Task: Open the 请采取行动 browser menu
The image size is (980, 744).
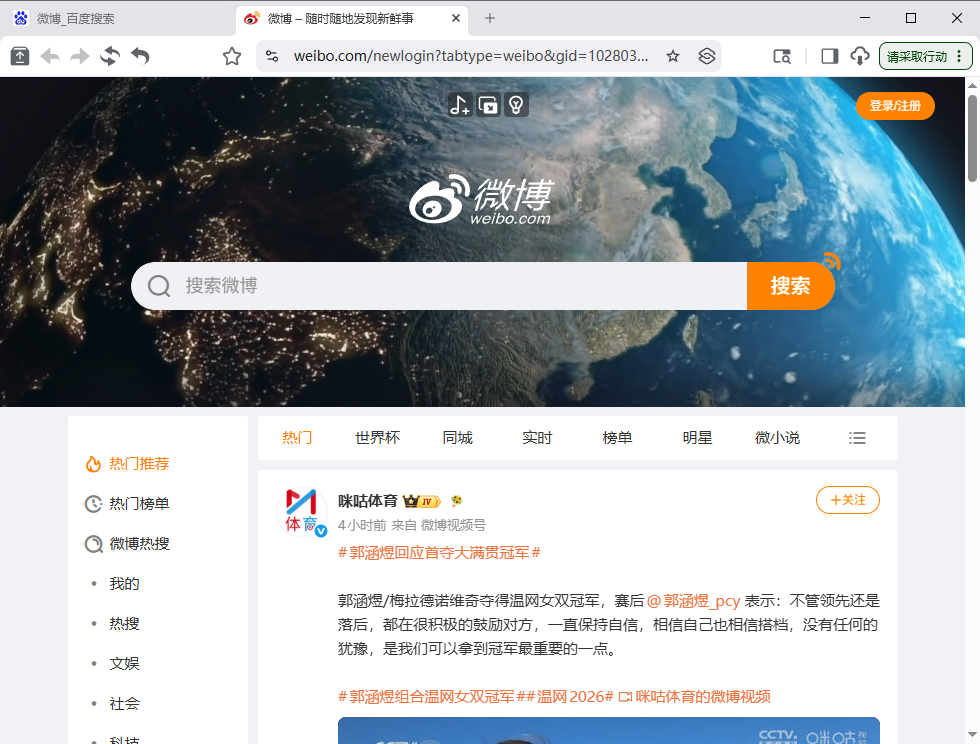Action: 925,56
